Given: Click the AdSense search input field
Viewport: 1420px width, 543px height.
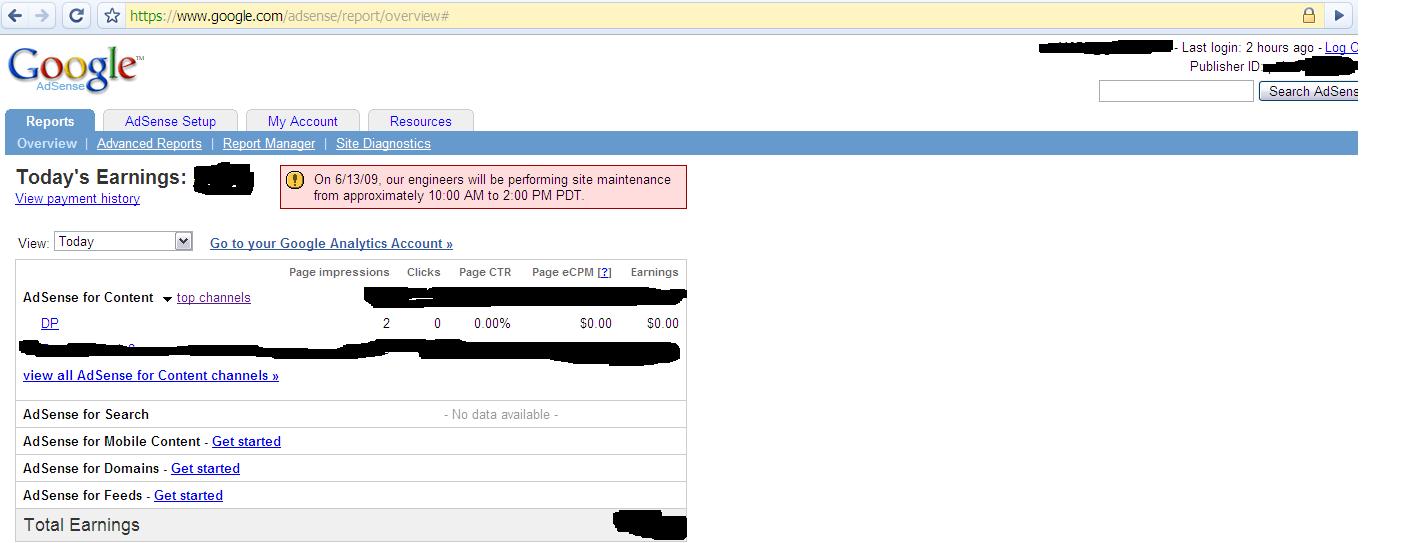Looking at the screenshot, I should (x=1176, y=91).
